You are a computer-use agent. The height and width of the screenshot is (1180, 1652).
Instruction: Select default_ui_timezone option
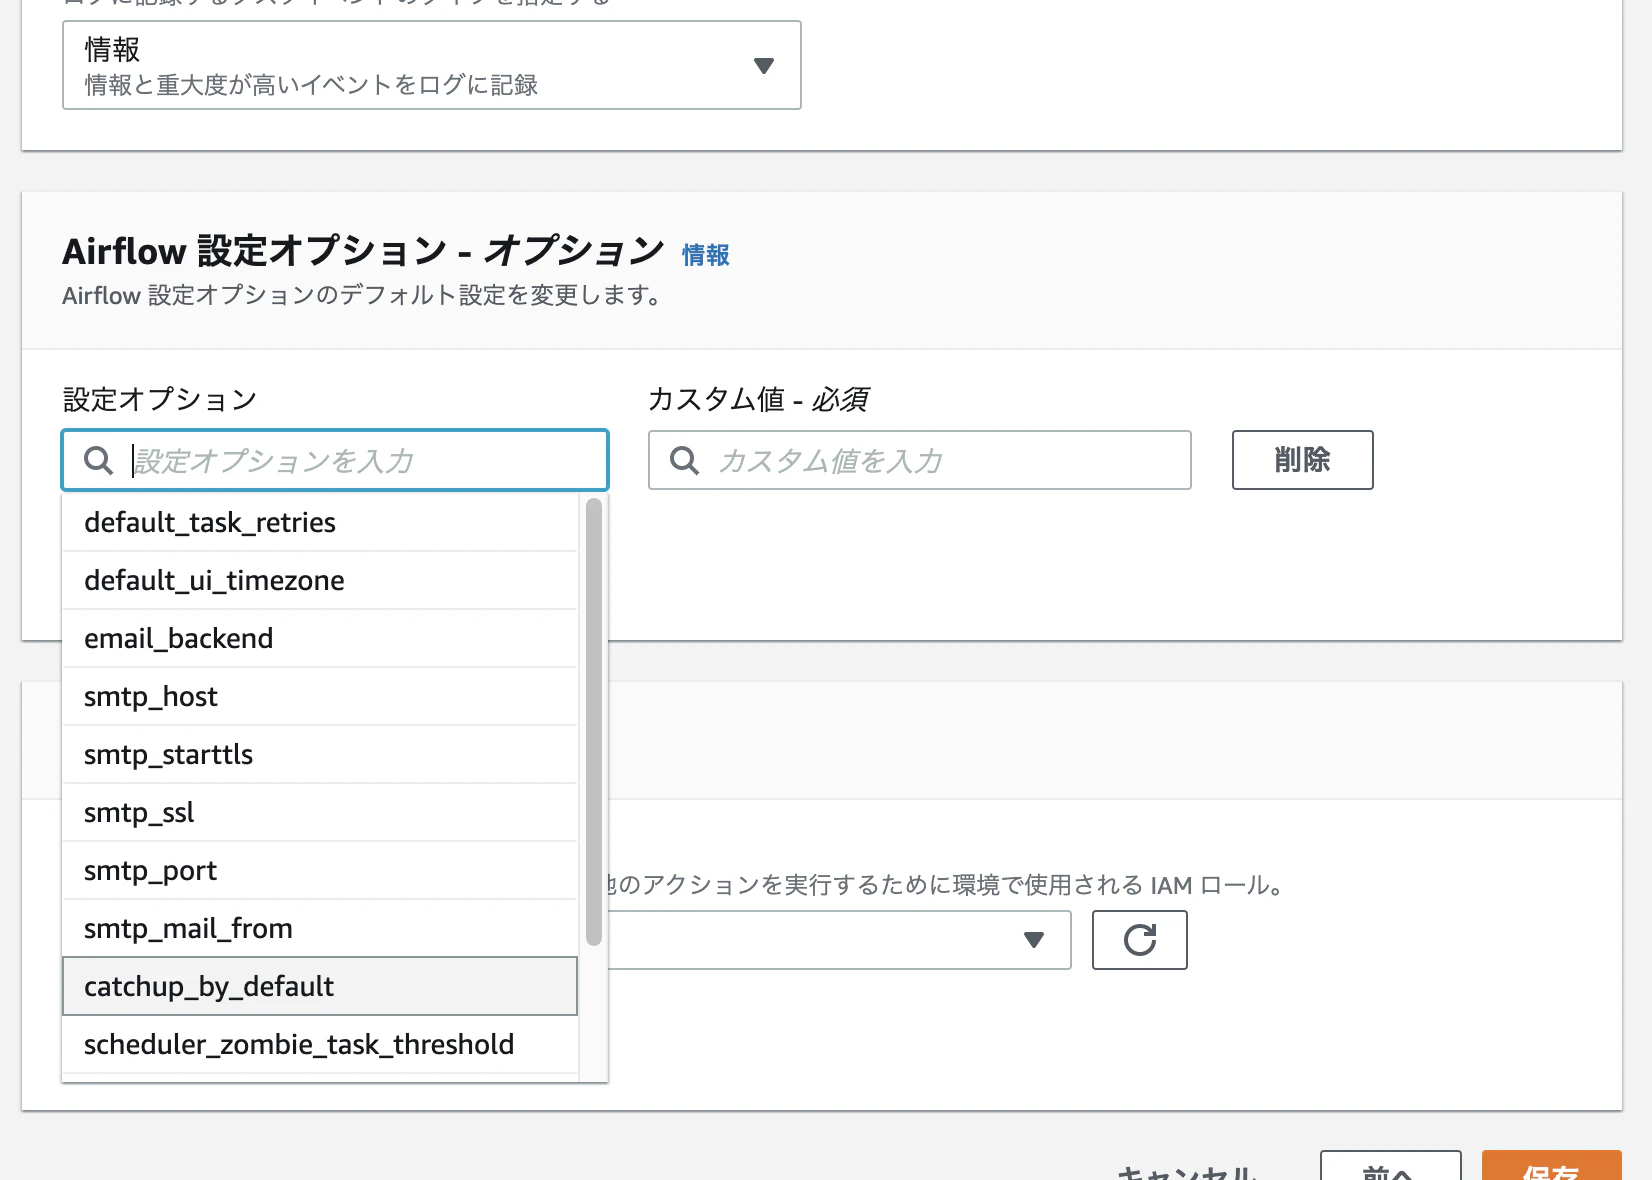click(320, 581)
